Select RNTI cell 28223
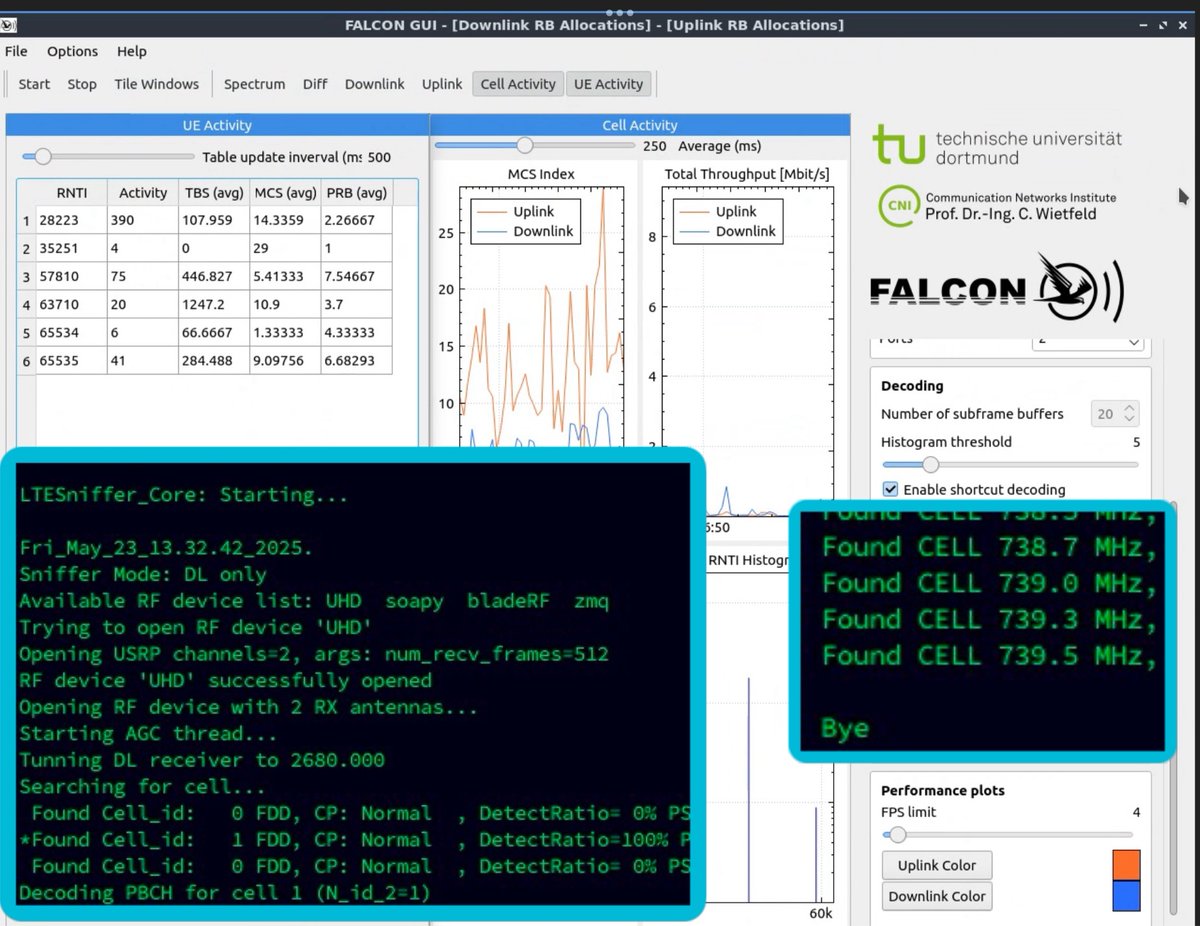The height and width of the screenshot is (926, 1200). point(71,220)
